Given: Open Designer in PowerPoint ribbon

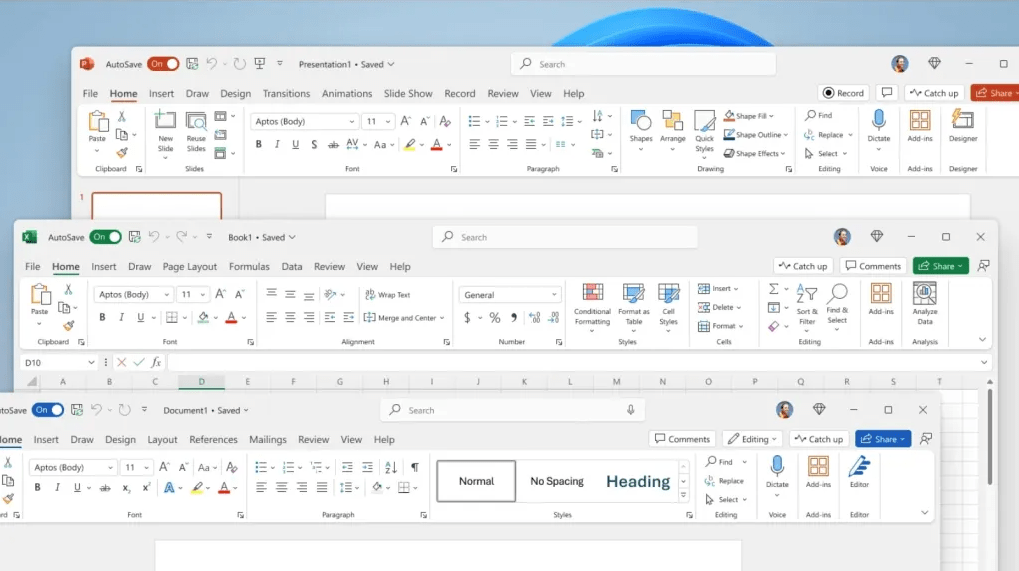Looking at the screenshot, I should (962, 125).
